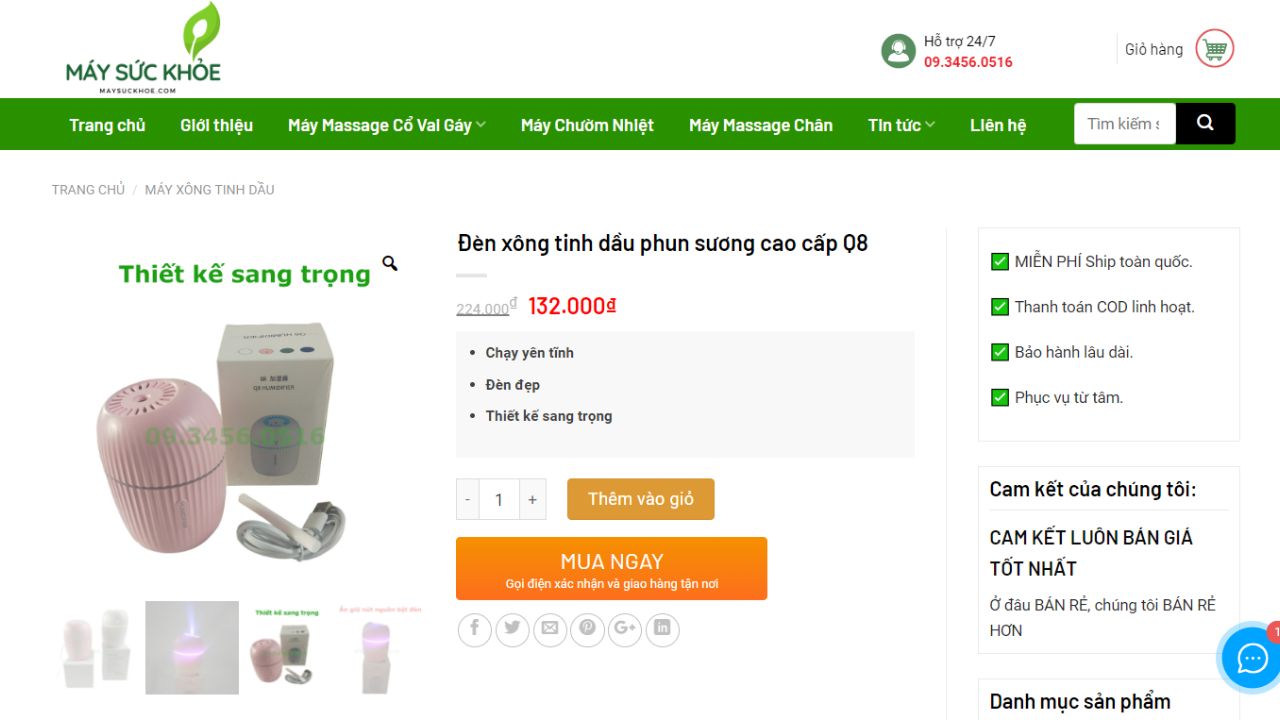
Task: Open the live chat bubble
Action: click(x=1252, y=658)
